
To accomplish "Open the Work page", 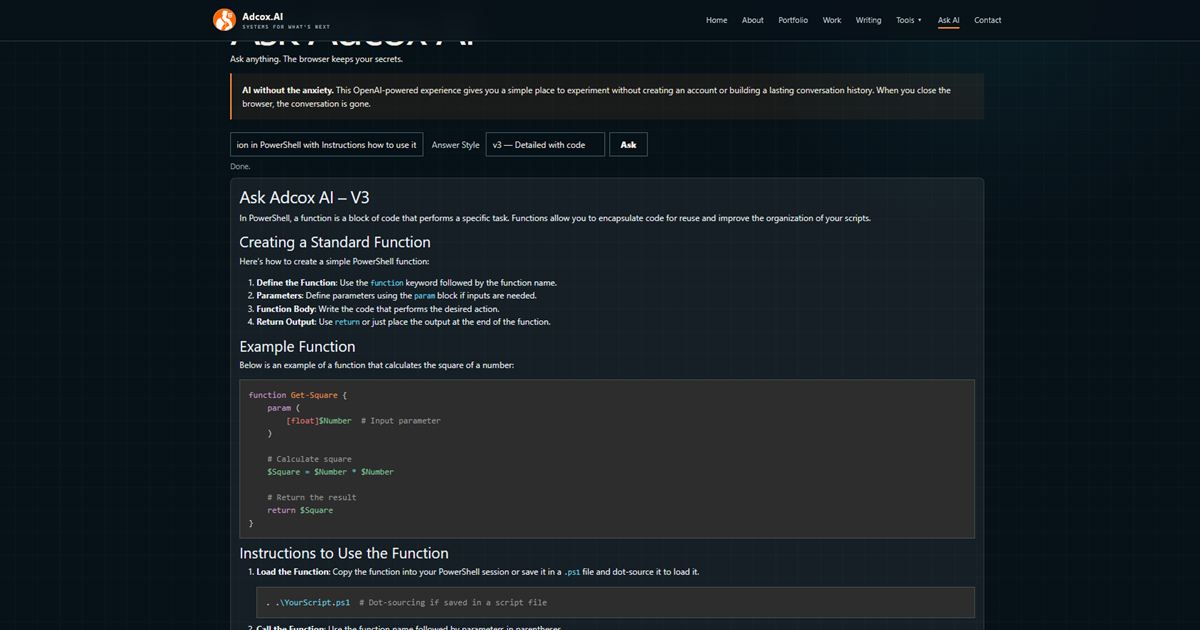I will (x=832, y=20).
